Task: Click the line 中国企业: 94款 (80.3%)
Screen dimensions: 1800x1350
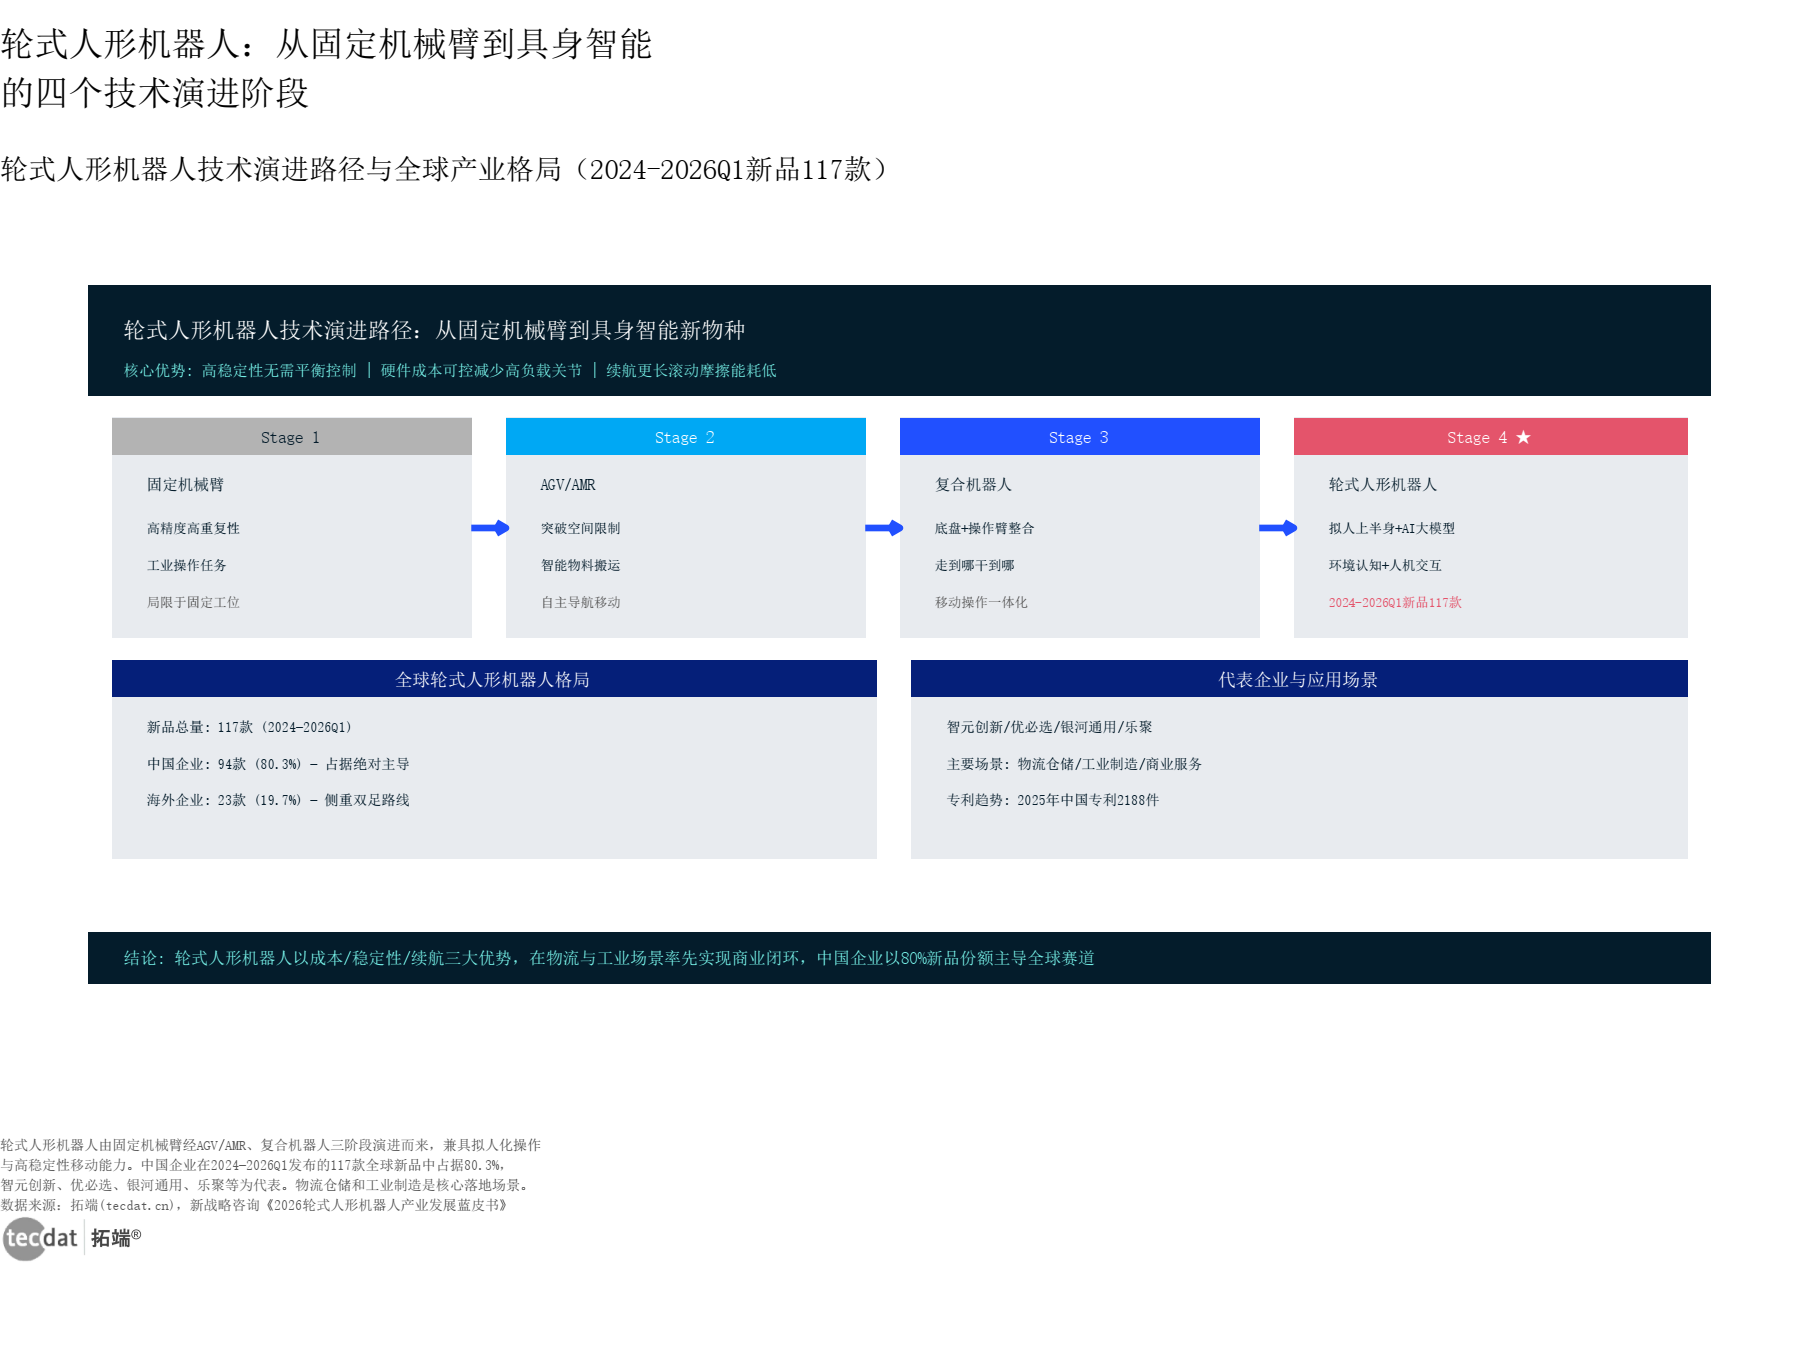Action: 278,764
